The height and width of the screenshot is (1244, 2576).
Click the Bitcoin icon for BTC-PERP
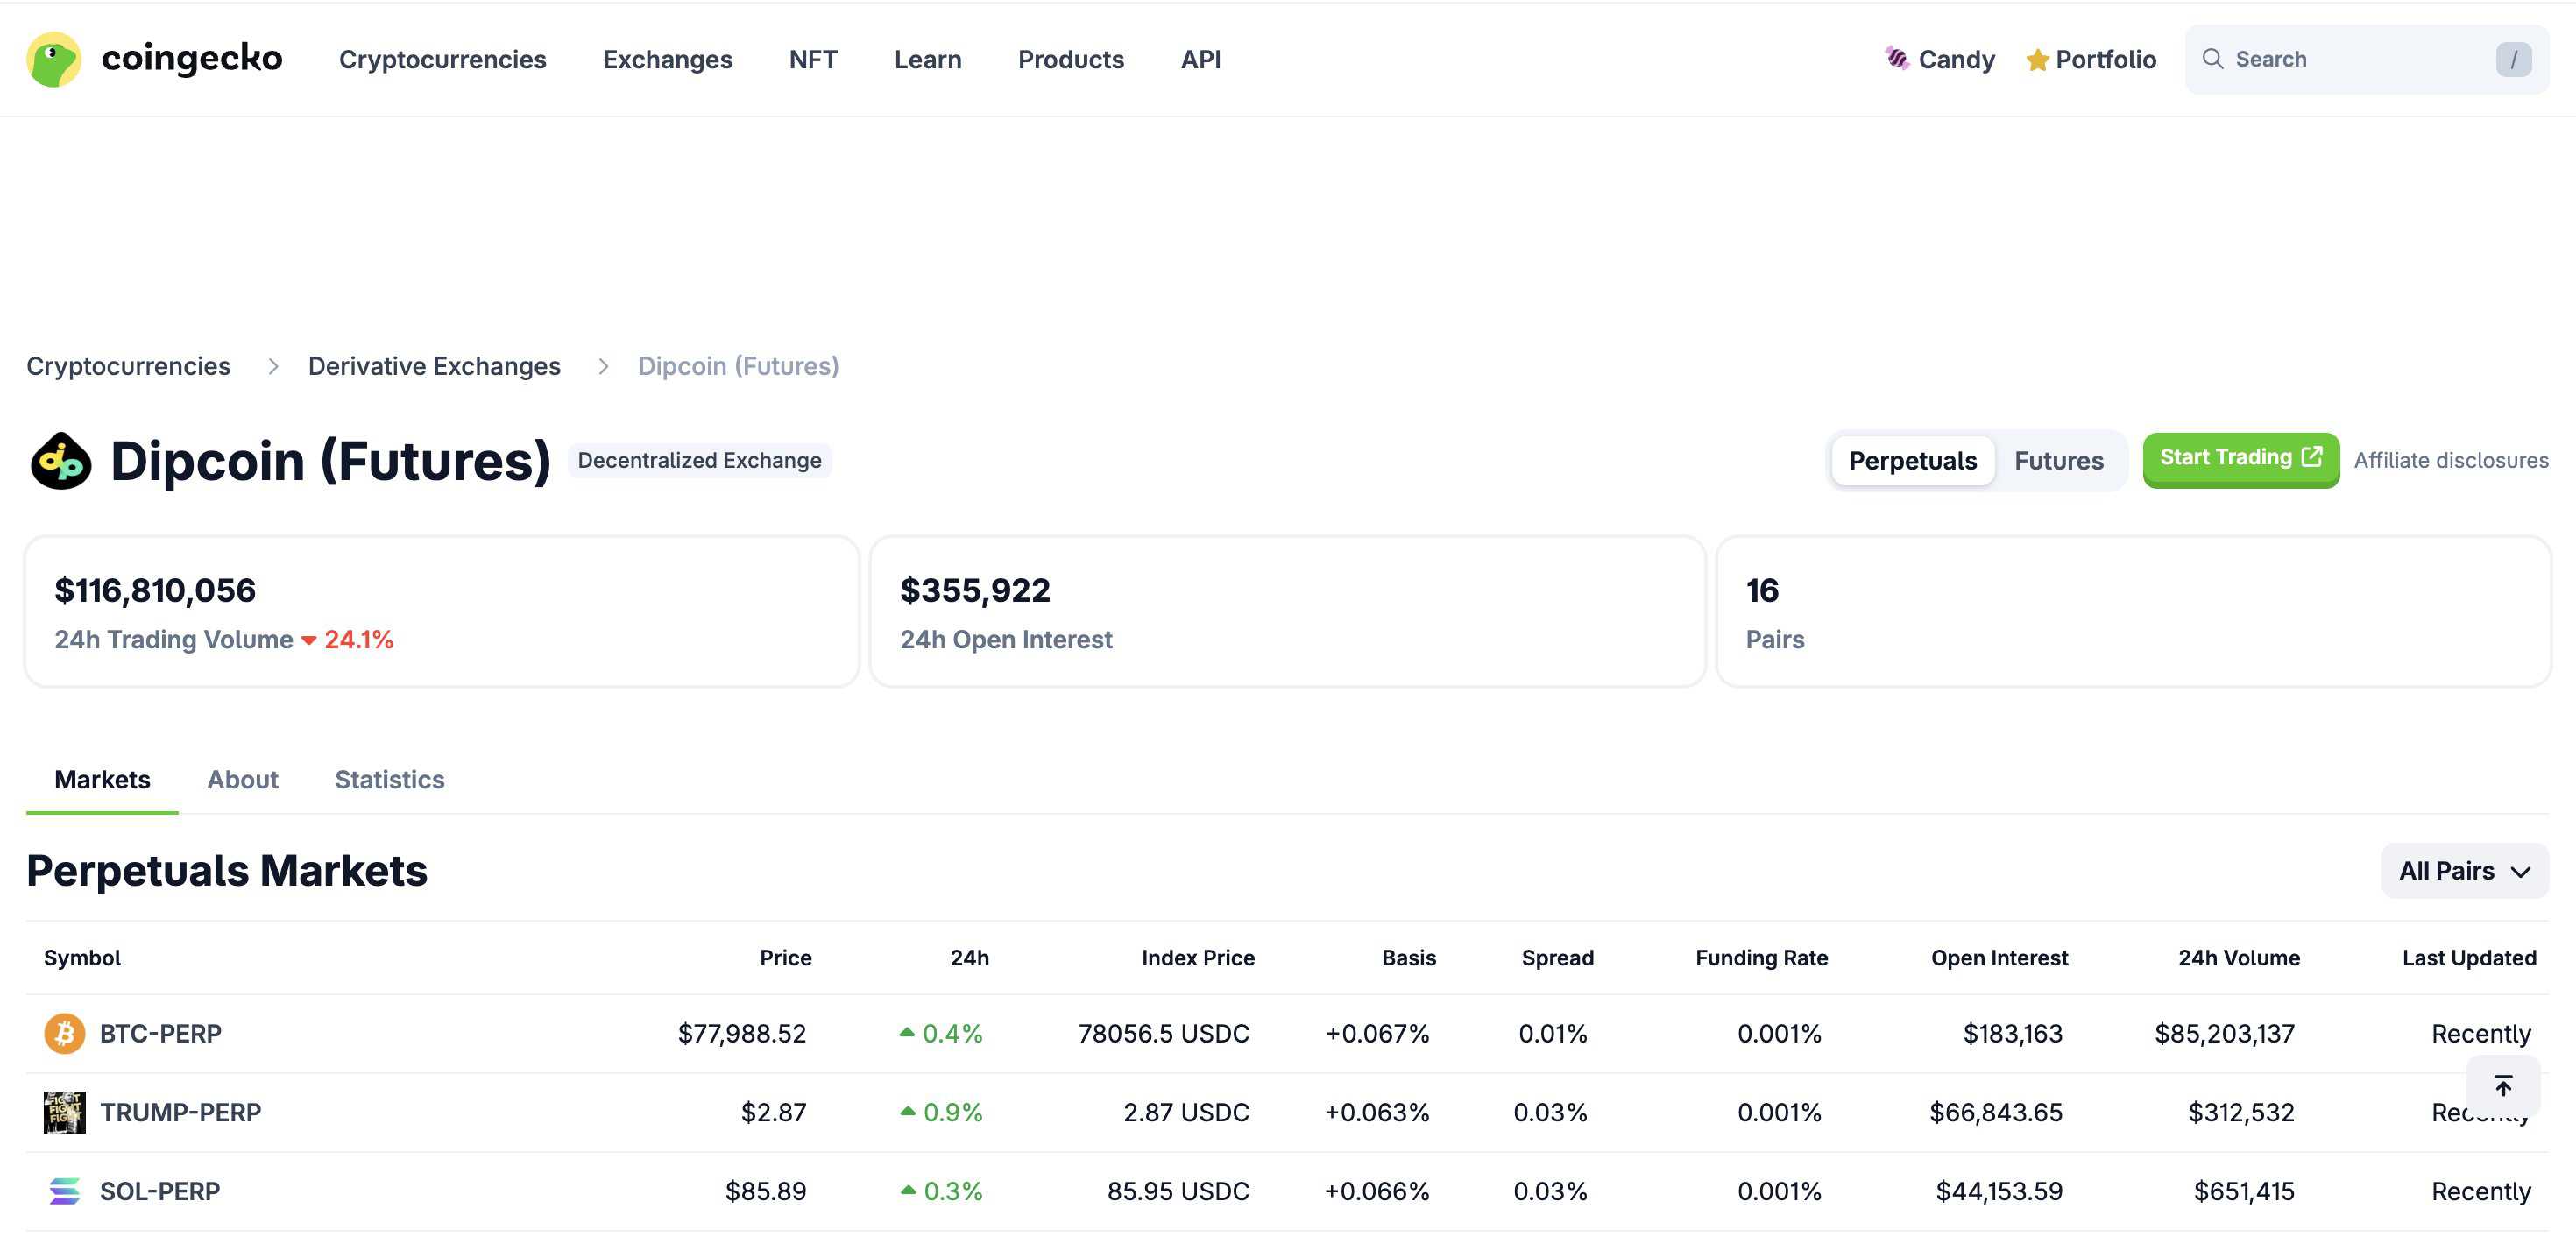click(x=64, y=1033)
